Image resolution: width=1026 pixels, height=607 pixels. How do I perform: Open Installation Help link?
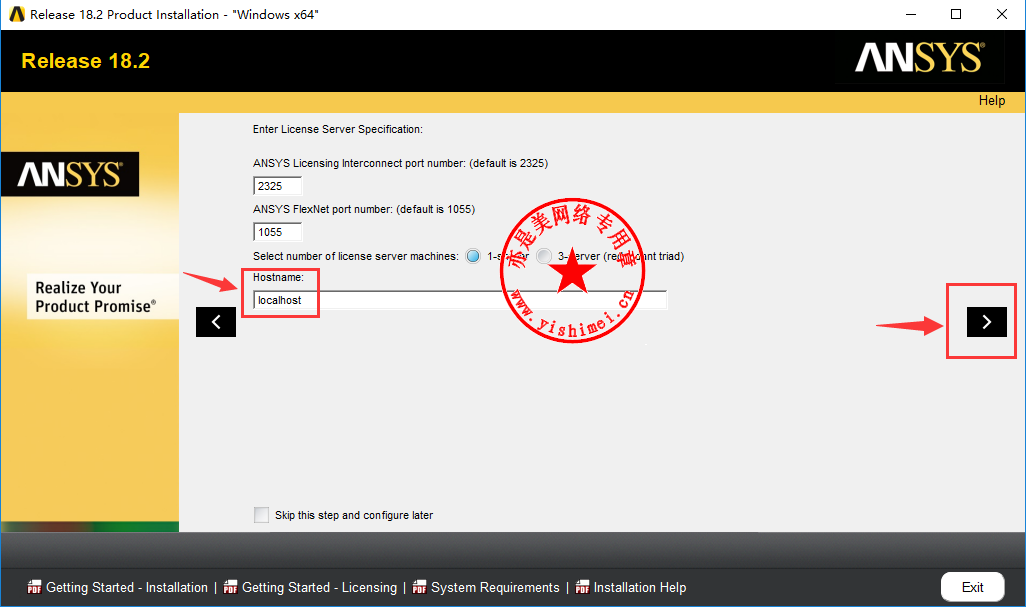coord(640,587)
